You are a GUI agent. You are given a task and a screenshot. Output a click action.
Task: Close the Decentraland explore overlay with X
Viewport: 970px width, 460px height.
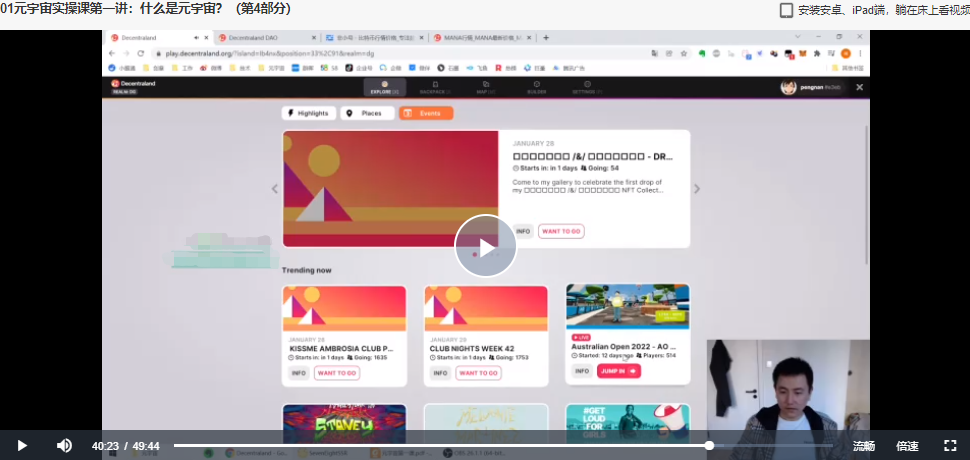tap(859, 87)
